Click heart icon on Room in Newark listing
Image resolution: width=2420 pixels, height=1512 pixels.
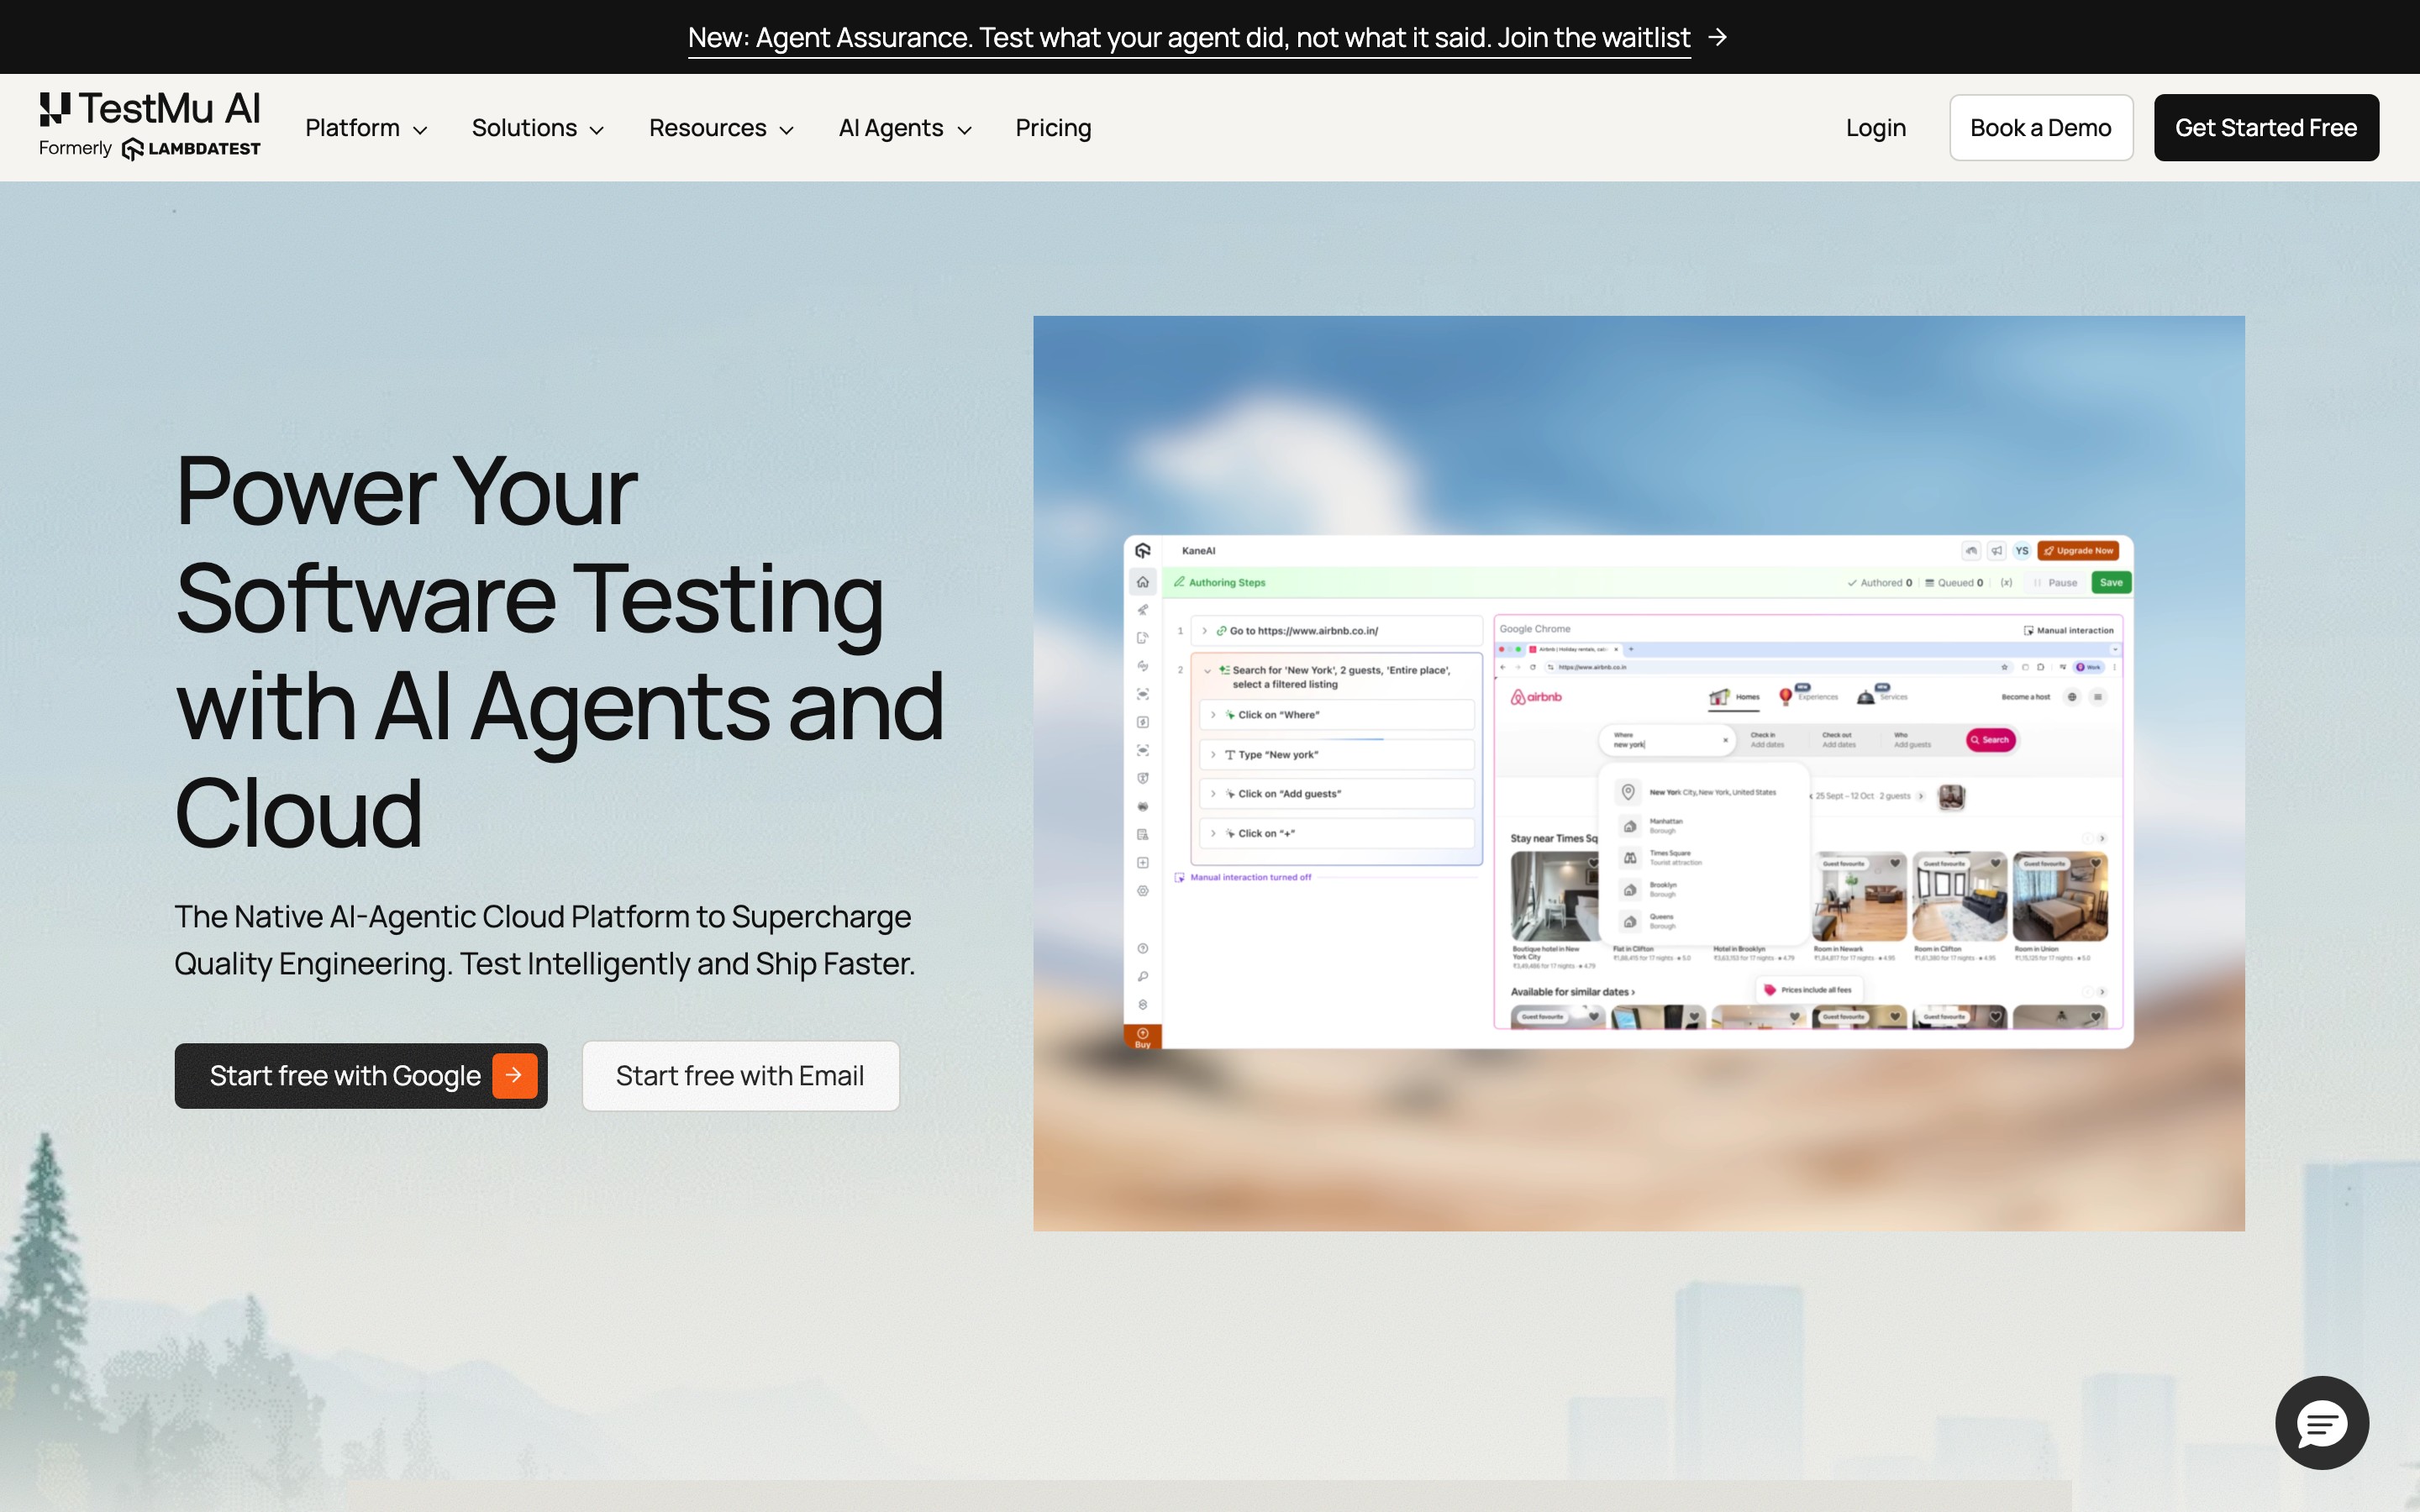pyautogui.click(x=1894, y=863)
